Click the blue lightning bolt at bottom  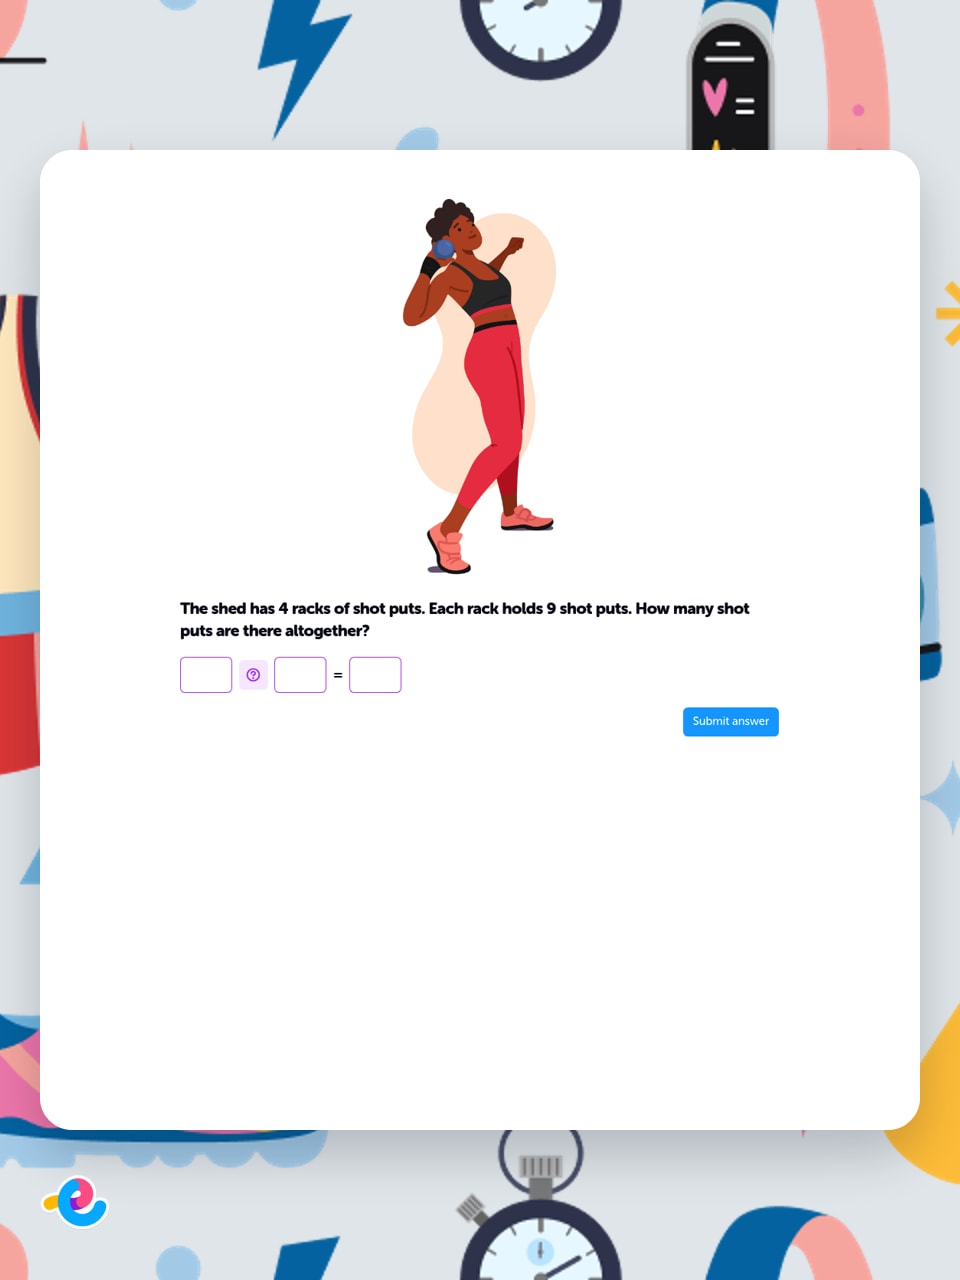tap(305, 1258)
